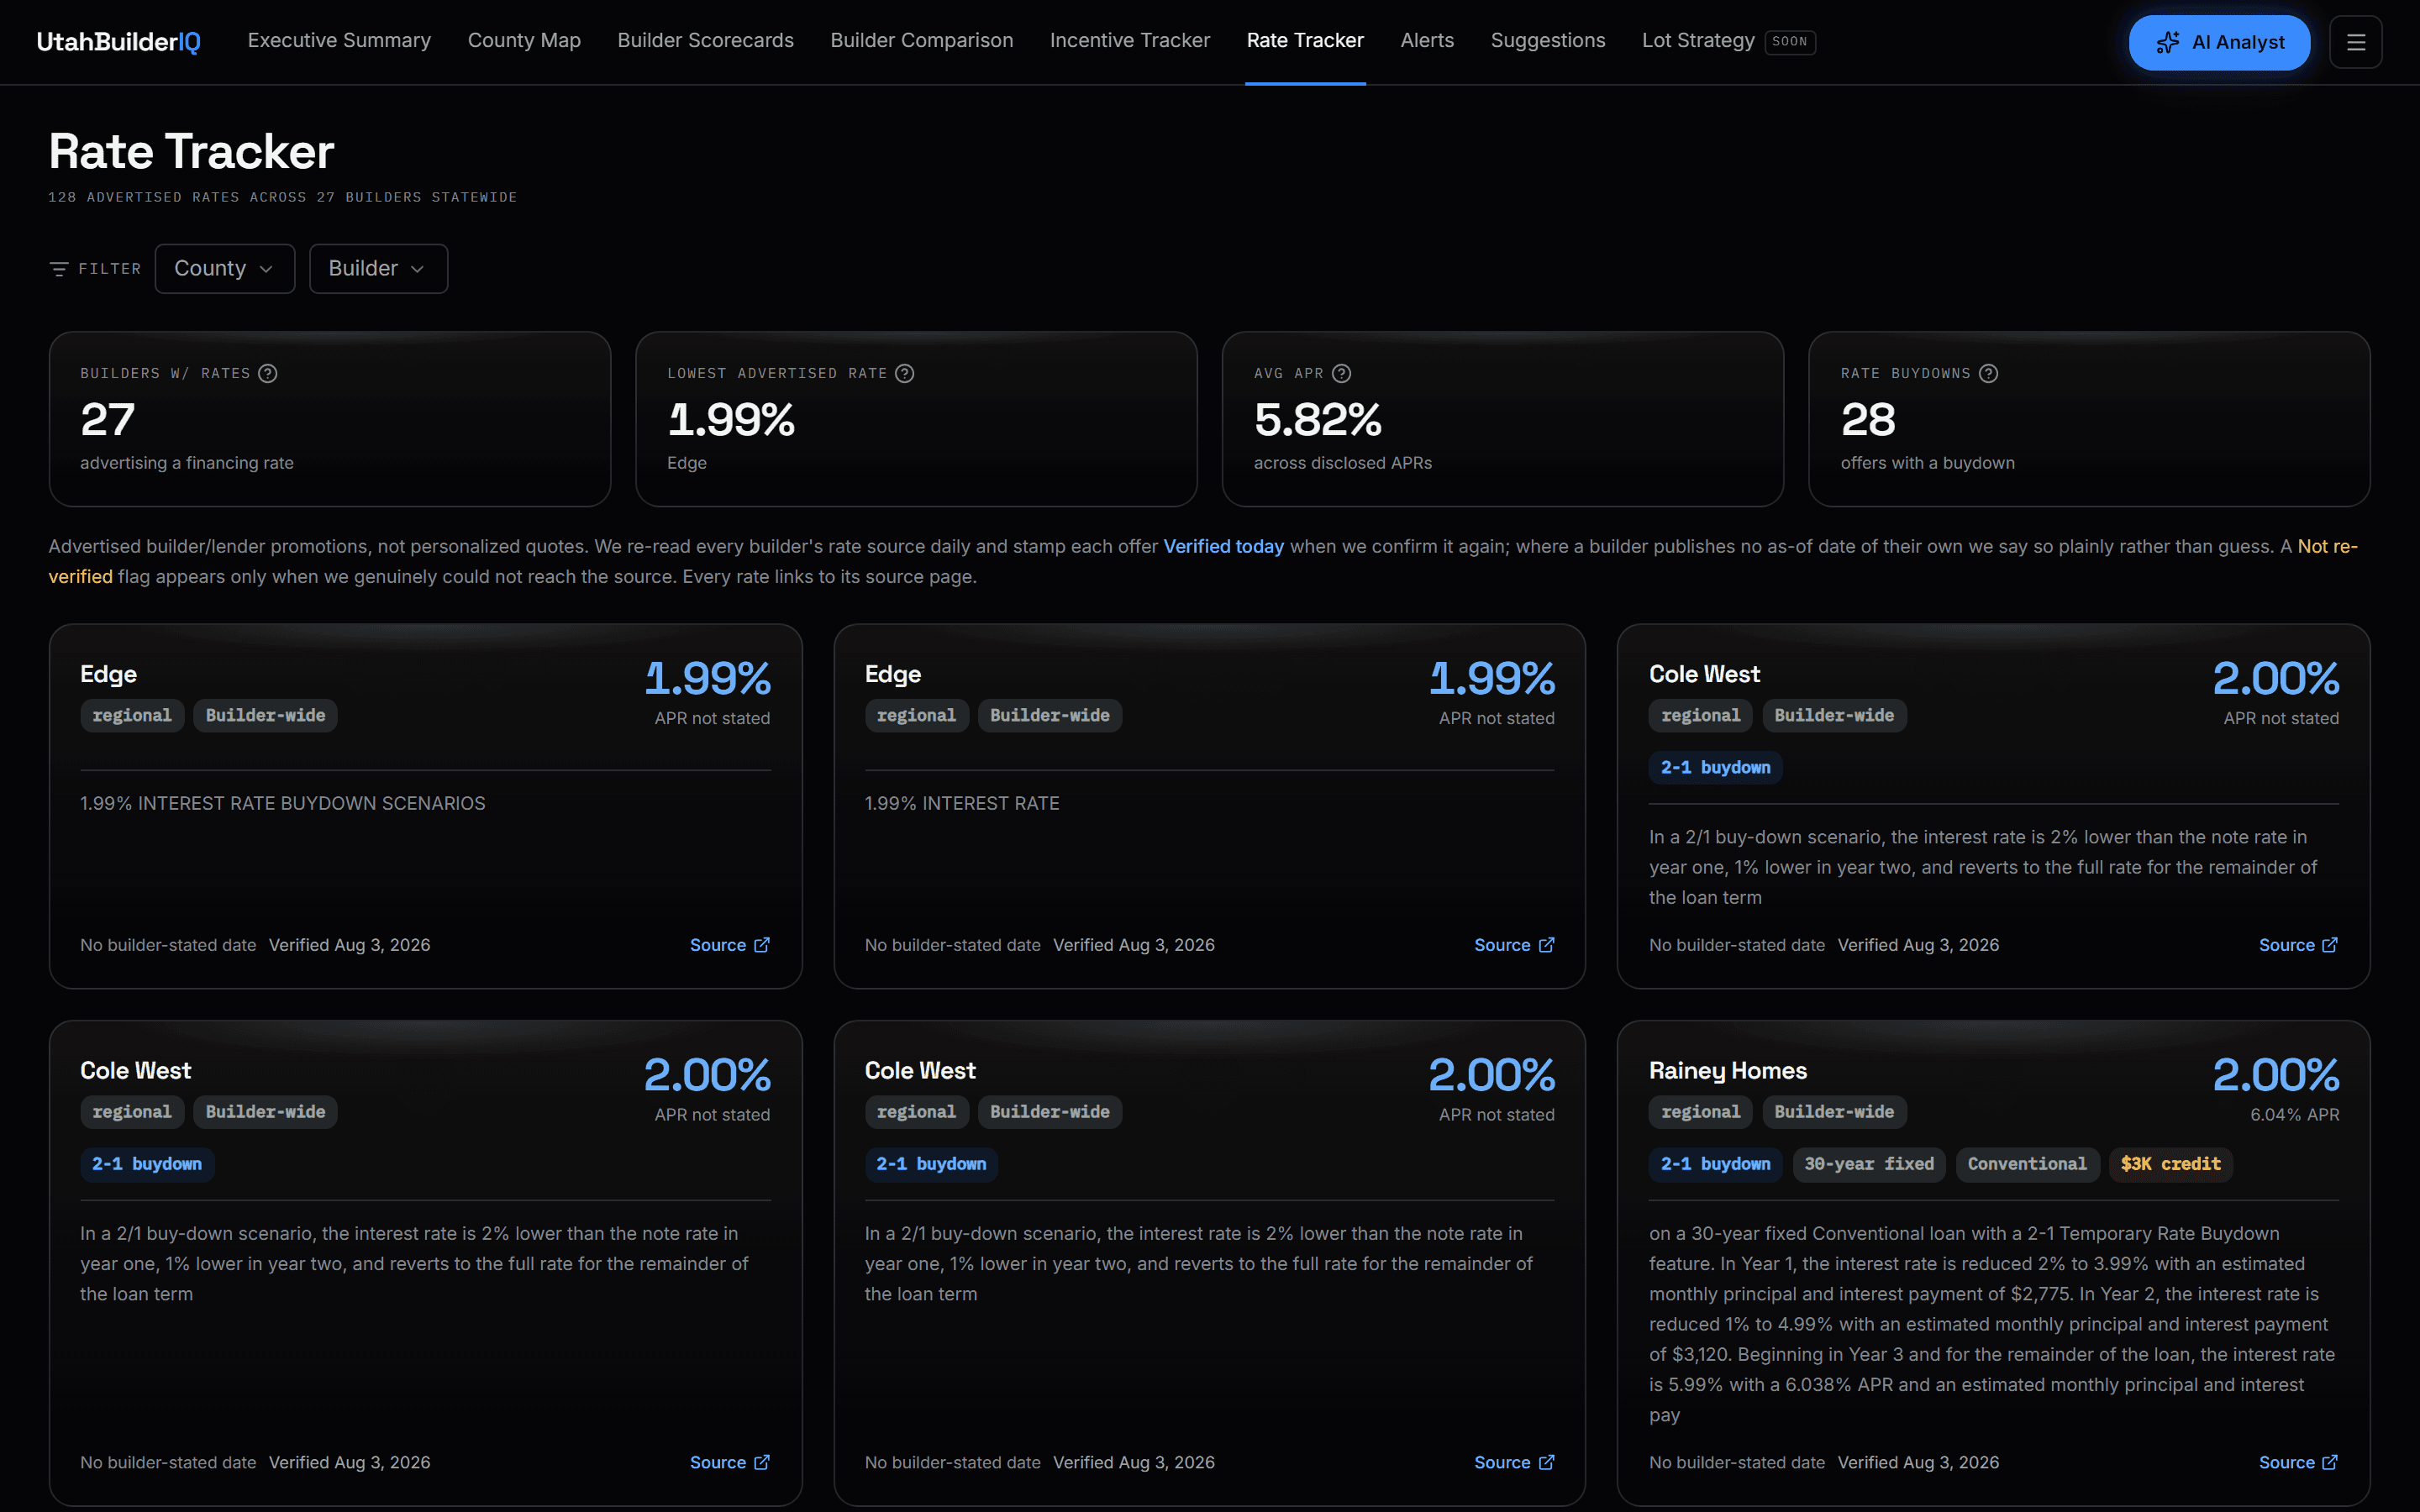Go to the Incentive Tracker tab
This screenshot has width=2420, height=1512.
pos(1129,40)
